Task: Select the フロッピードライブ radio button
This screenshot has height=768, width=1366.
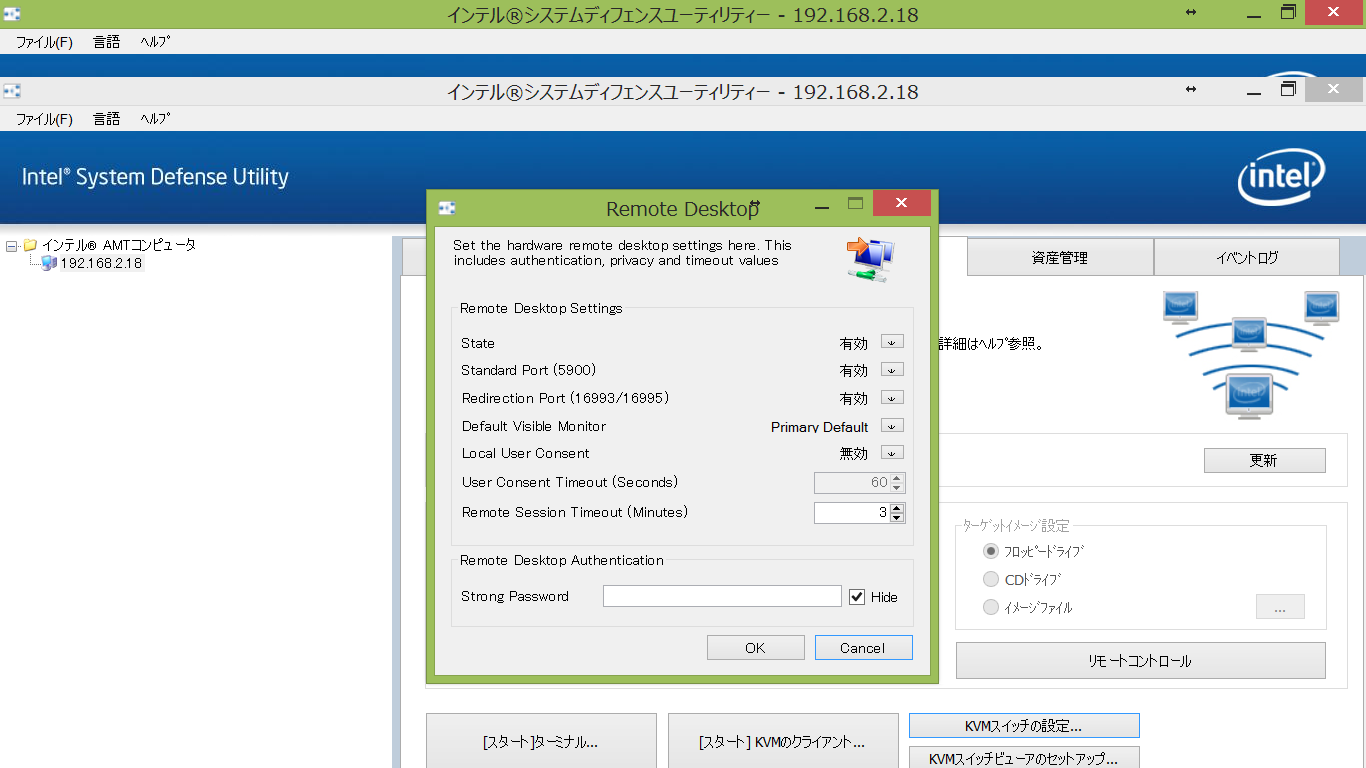Action: point(991,551)
